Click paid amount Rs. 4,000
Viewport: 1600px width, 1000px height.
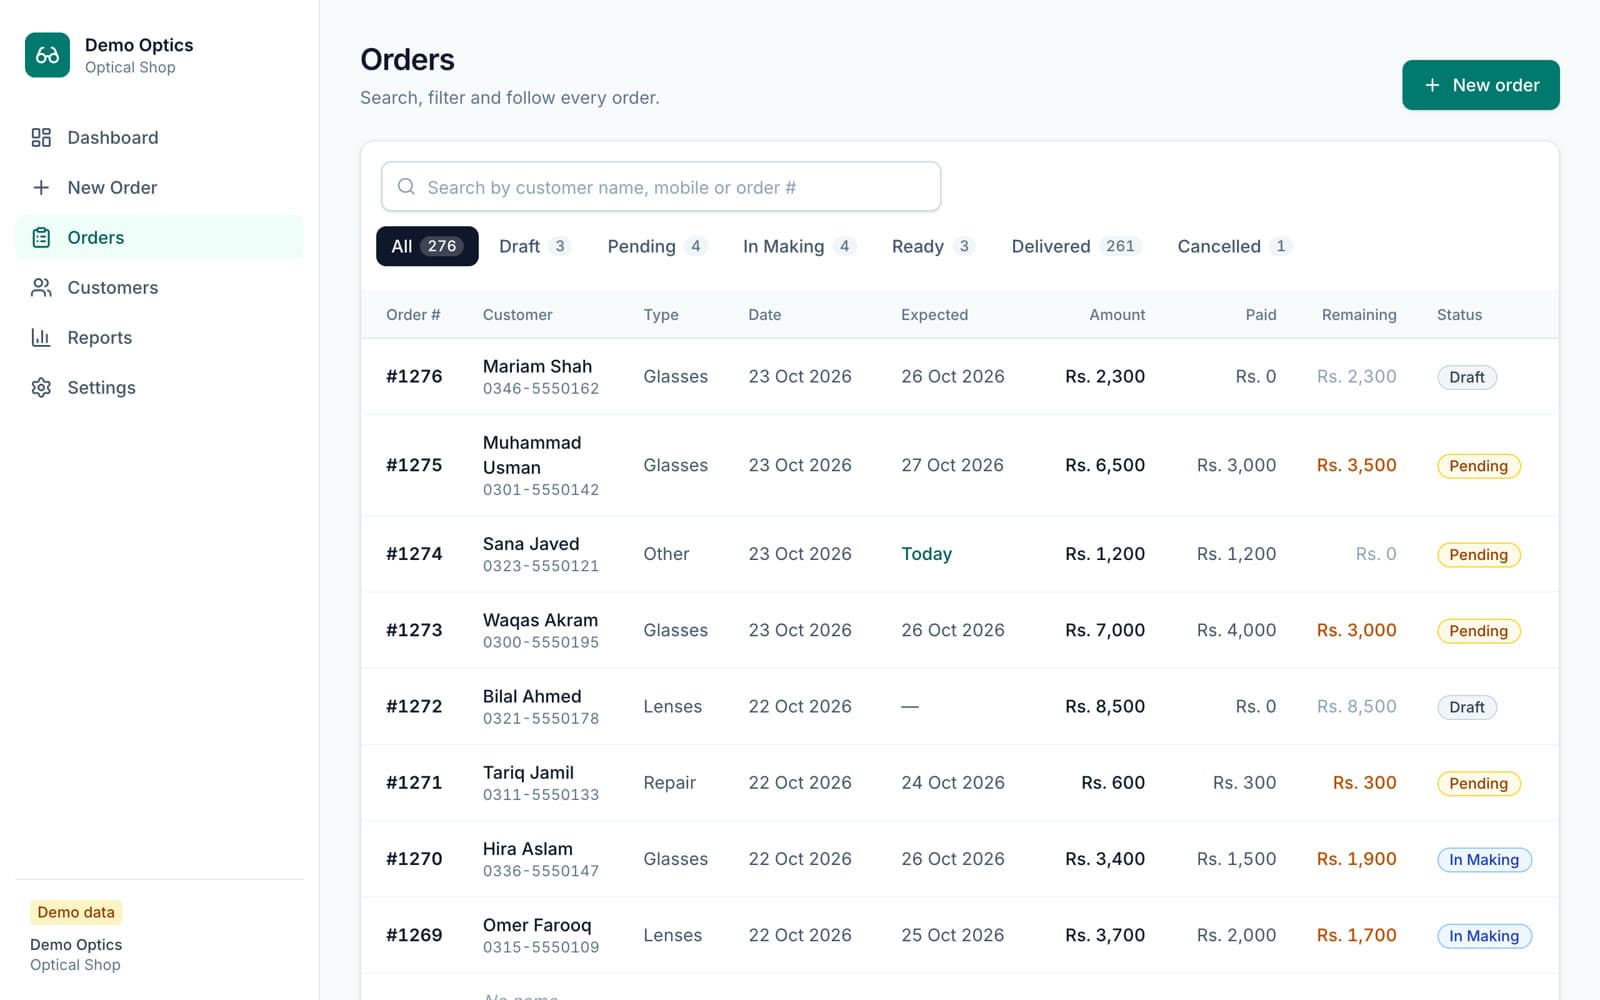(x=1236, y=630)
